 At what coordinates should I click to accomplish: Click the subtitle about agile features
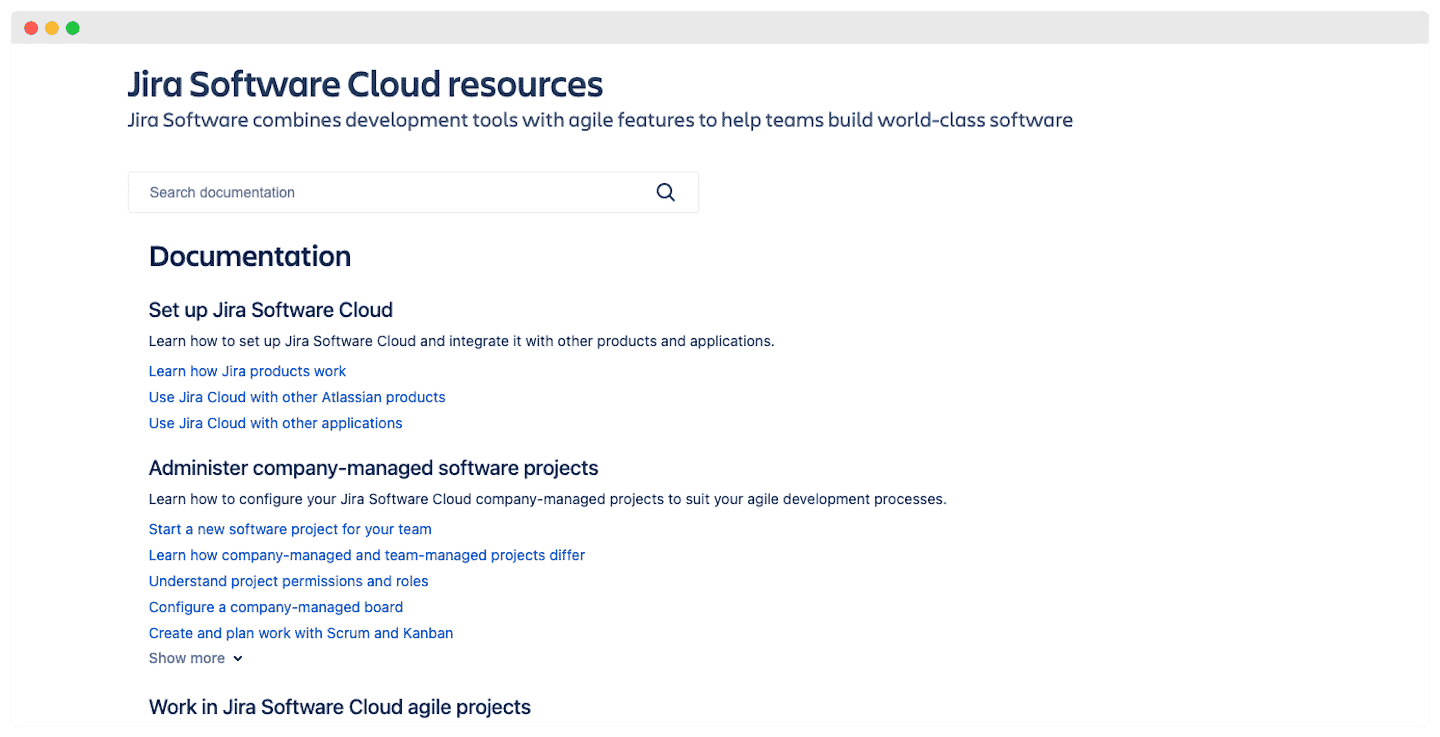600,120
